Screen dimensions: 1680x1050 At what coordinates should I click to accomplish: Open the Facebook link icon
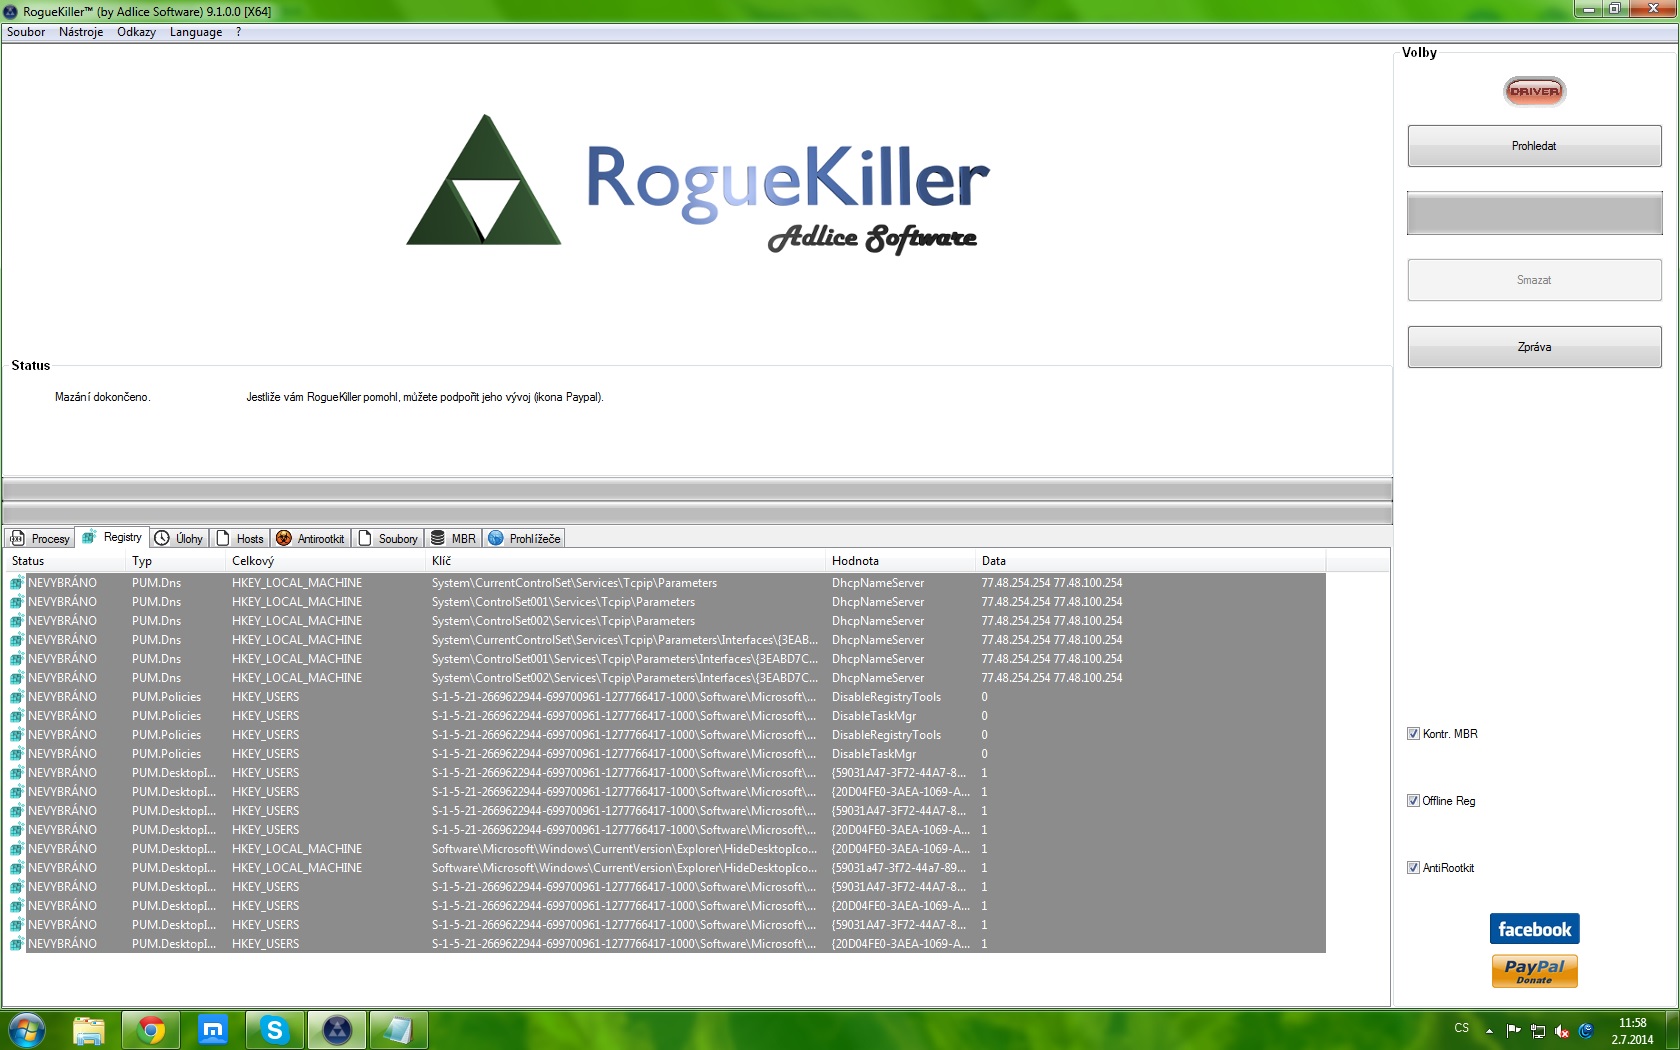pyautogui.click(x=1534, y=929)
